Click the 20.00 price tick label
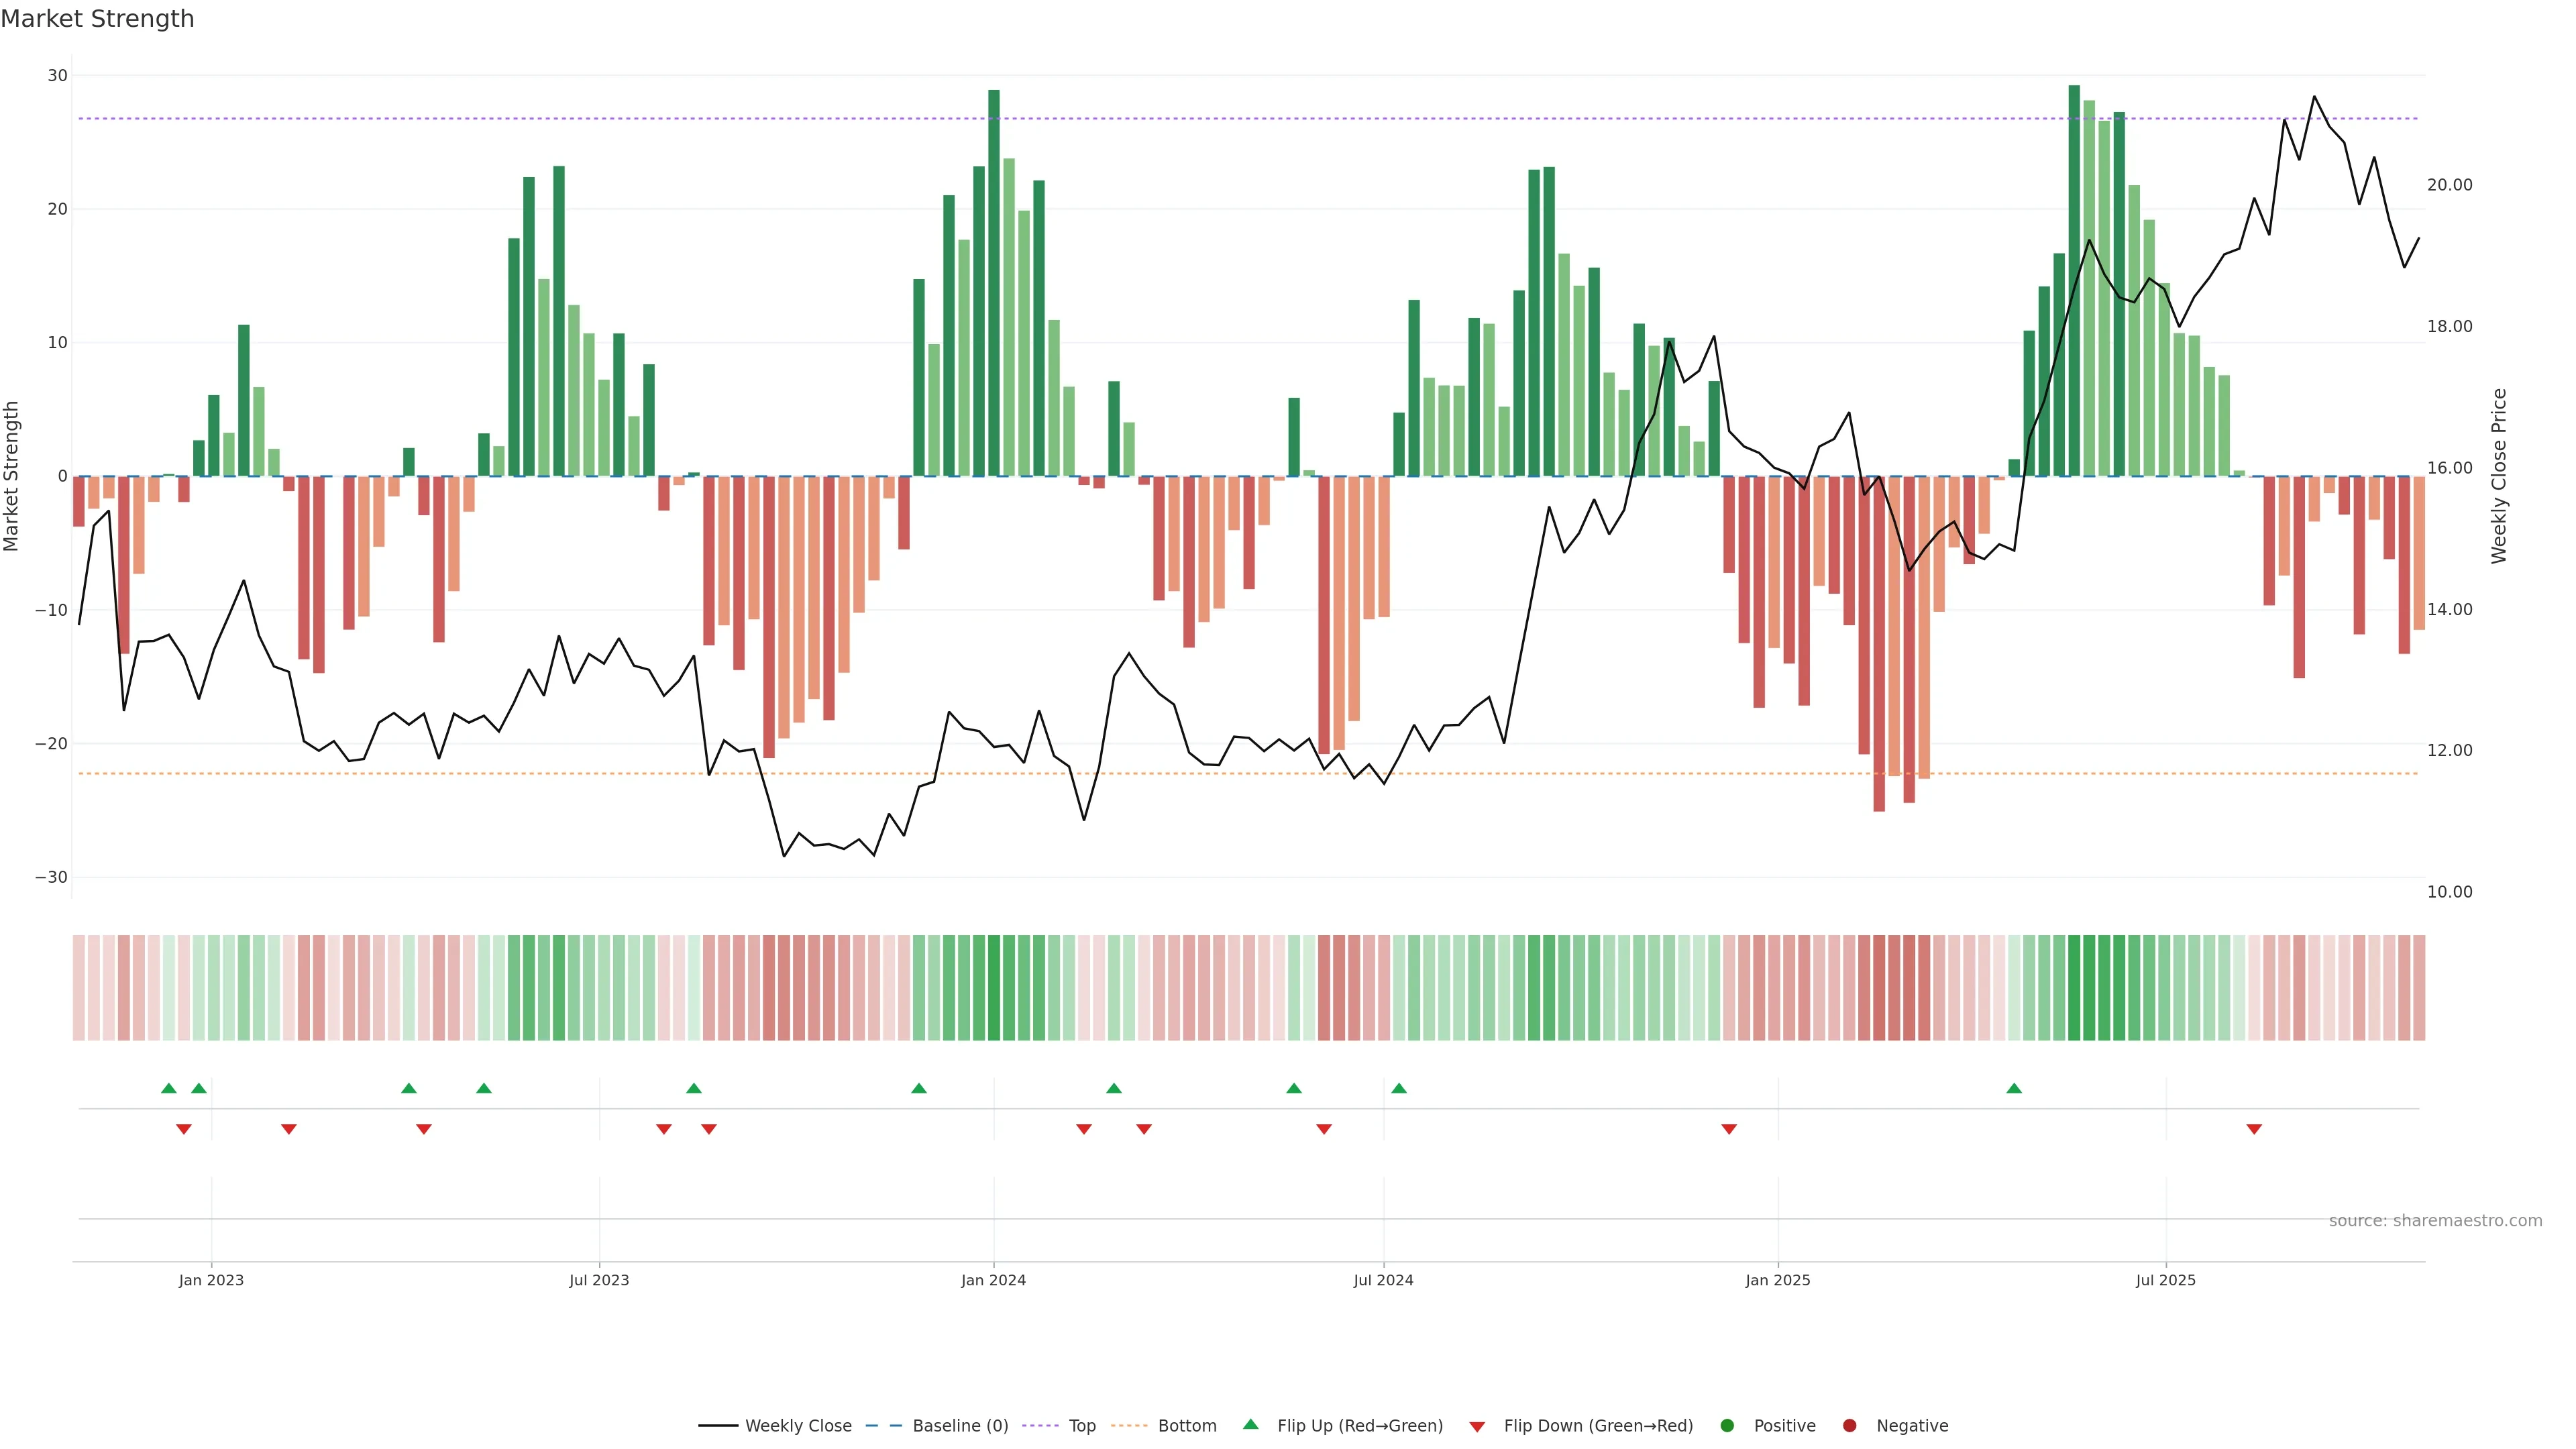 coord(2449,185)
